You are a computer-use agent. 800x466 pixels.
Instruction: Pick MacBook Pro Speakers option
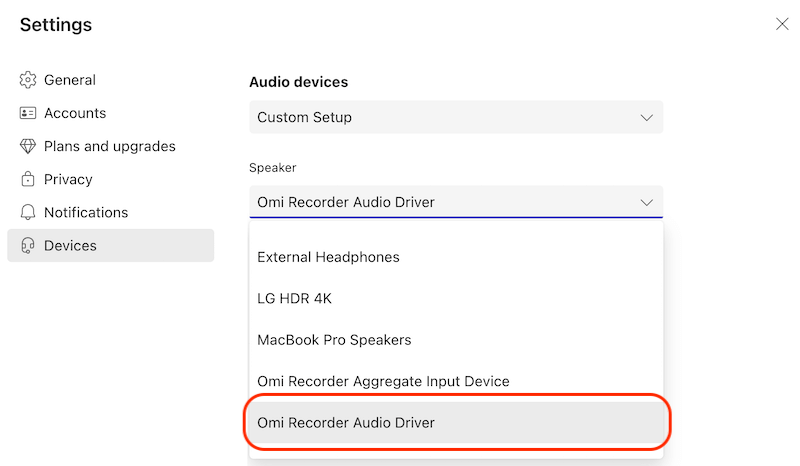coord(334,340)
